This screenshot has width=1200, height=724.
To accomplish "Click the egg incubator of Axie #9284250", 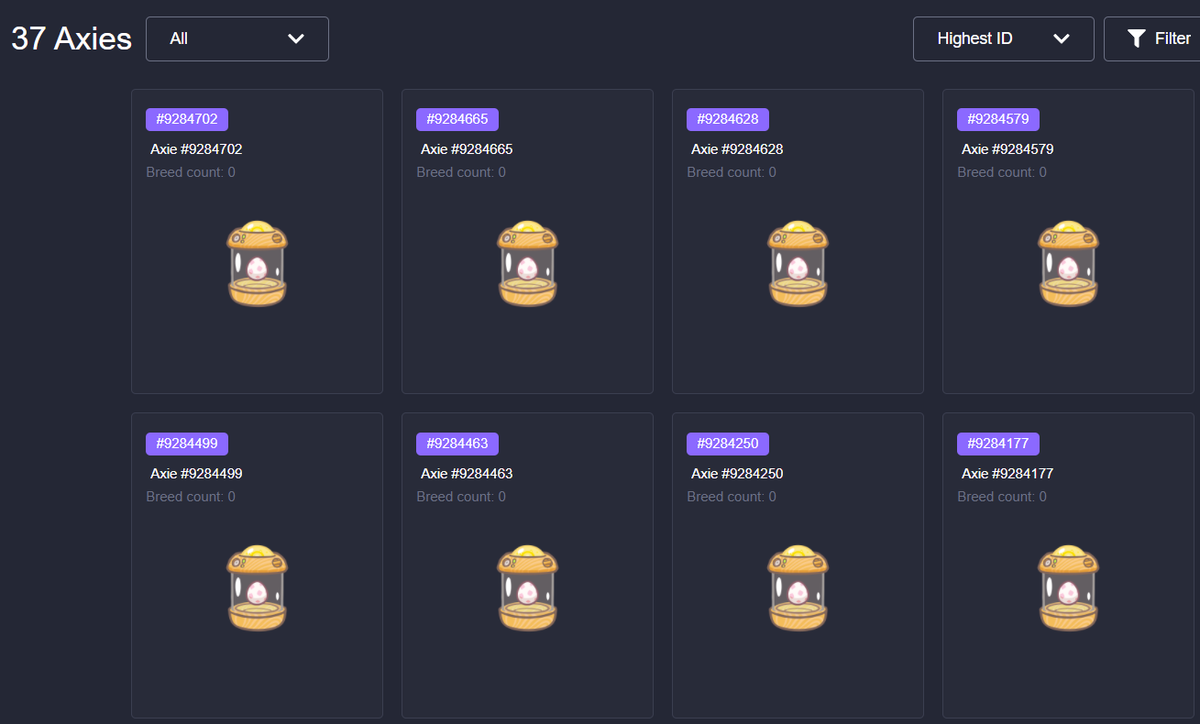I will tap(798, 588).
